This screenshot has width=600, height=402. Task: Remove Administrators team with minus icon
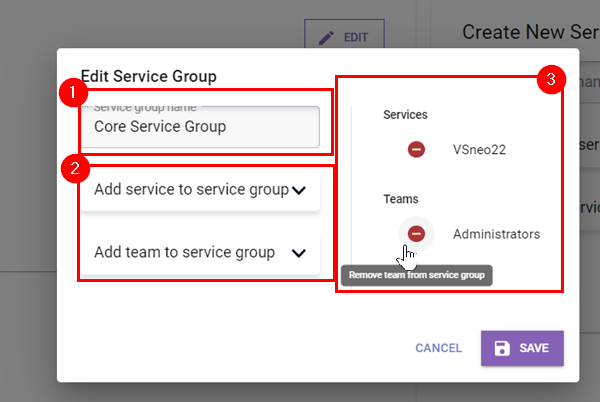pos(416,234)
